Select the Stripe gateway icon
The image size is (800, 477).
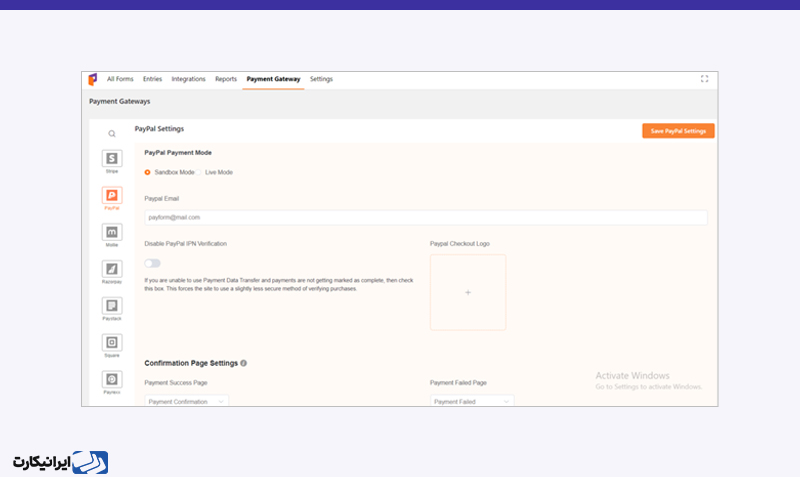[x=112, y=159]
